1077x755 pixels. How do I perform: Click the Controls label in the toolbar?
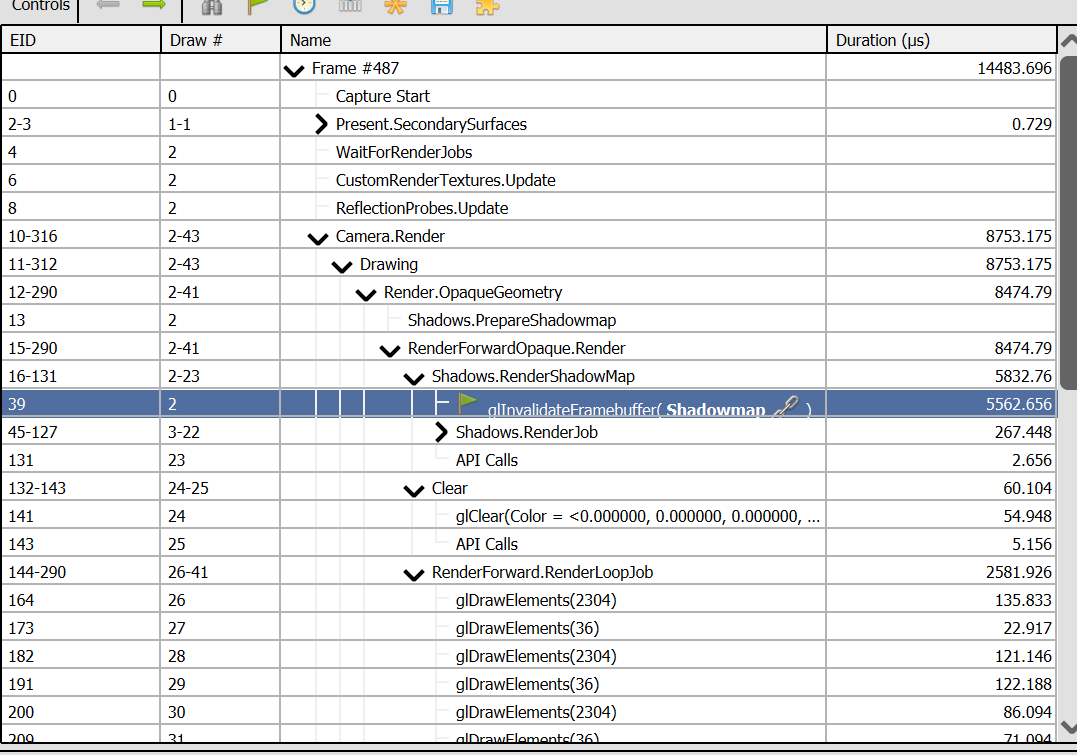tap(41, 5)
